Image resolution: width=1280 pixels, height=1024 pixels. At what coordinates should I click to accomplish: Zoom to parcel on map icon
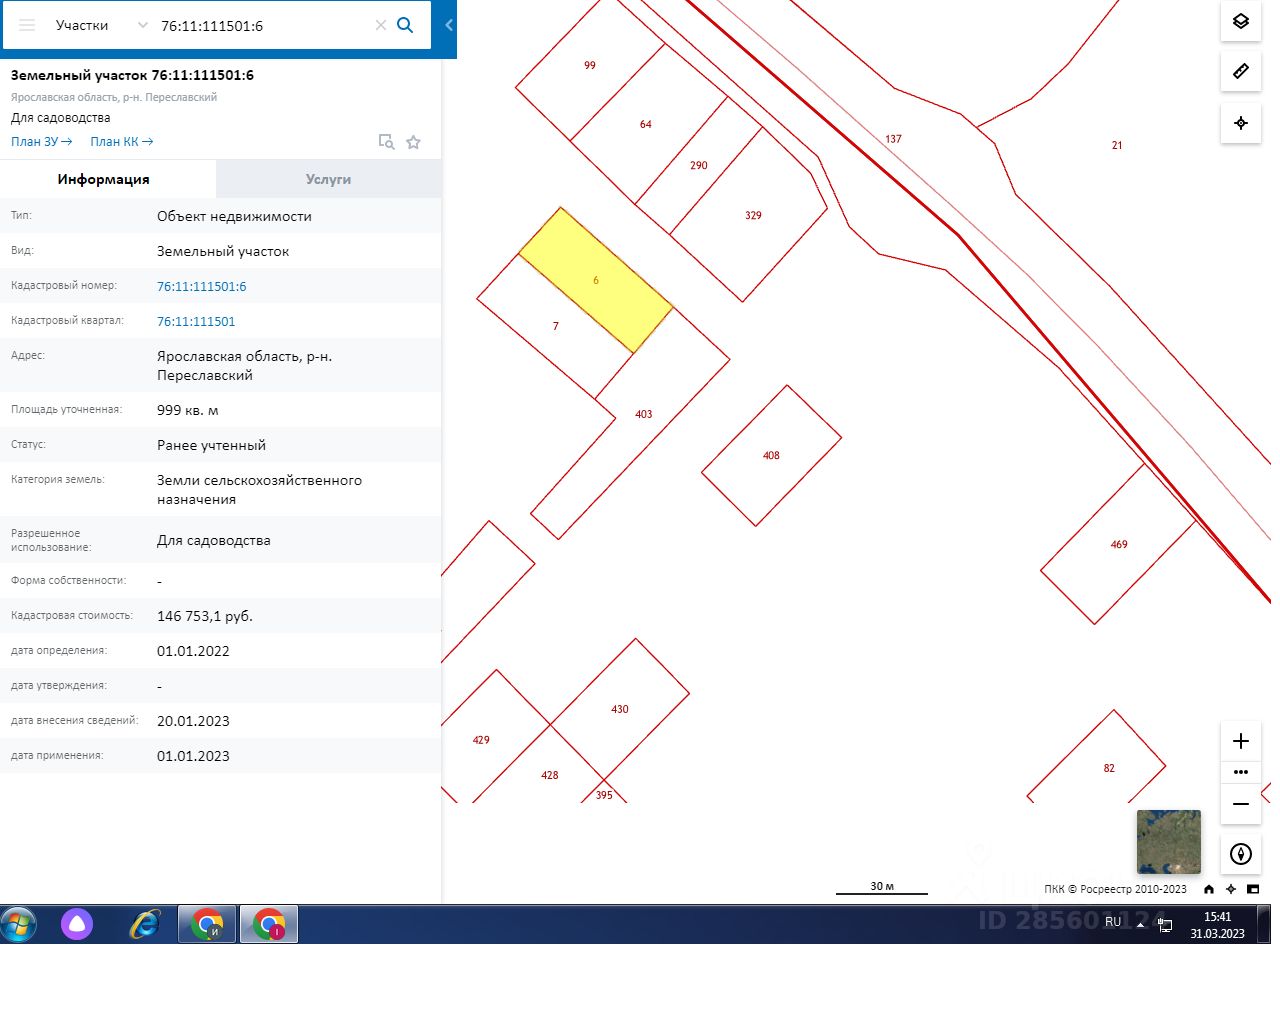tap(386, 142)
